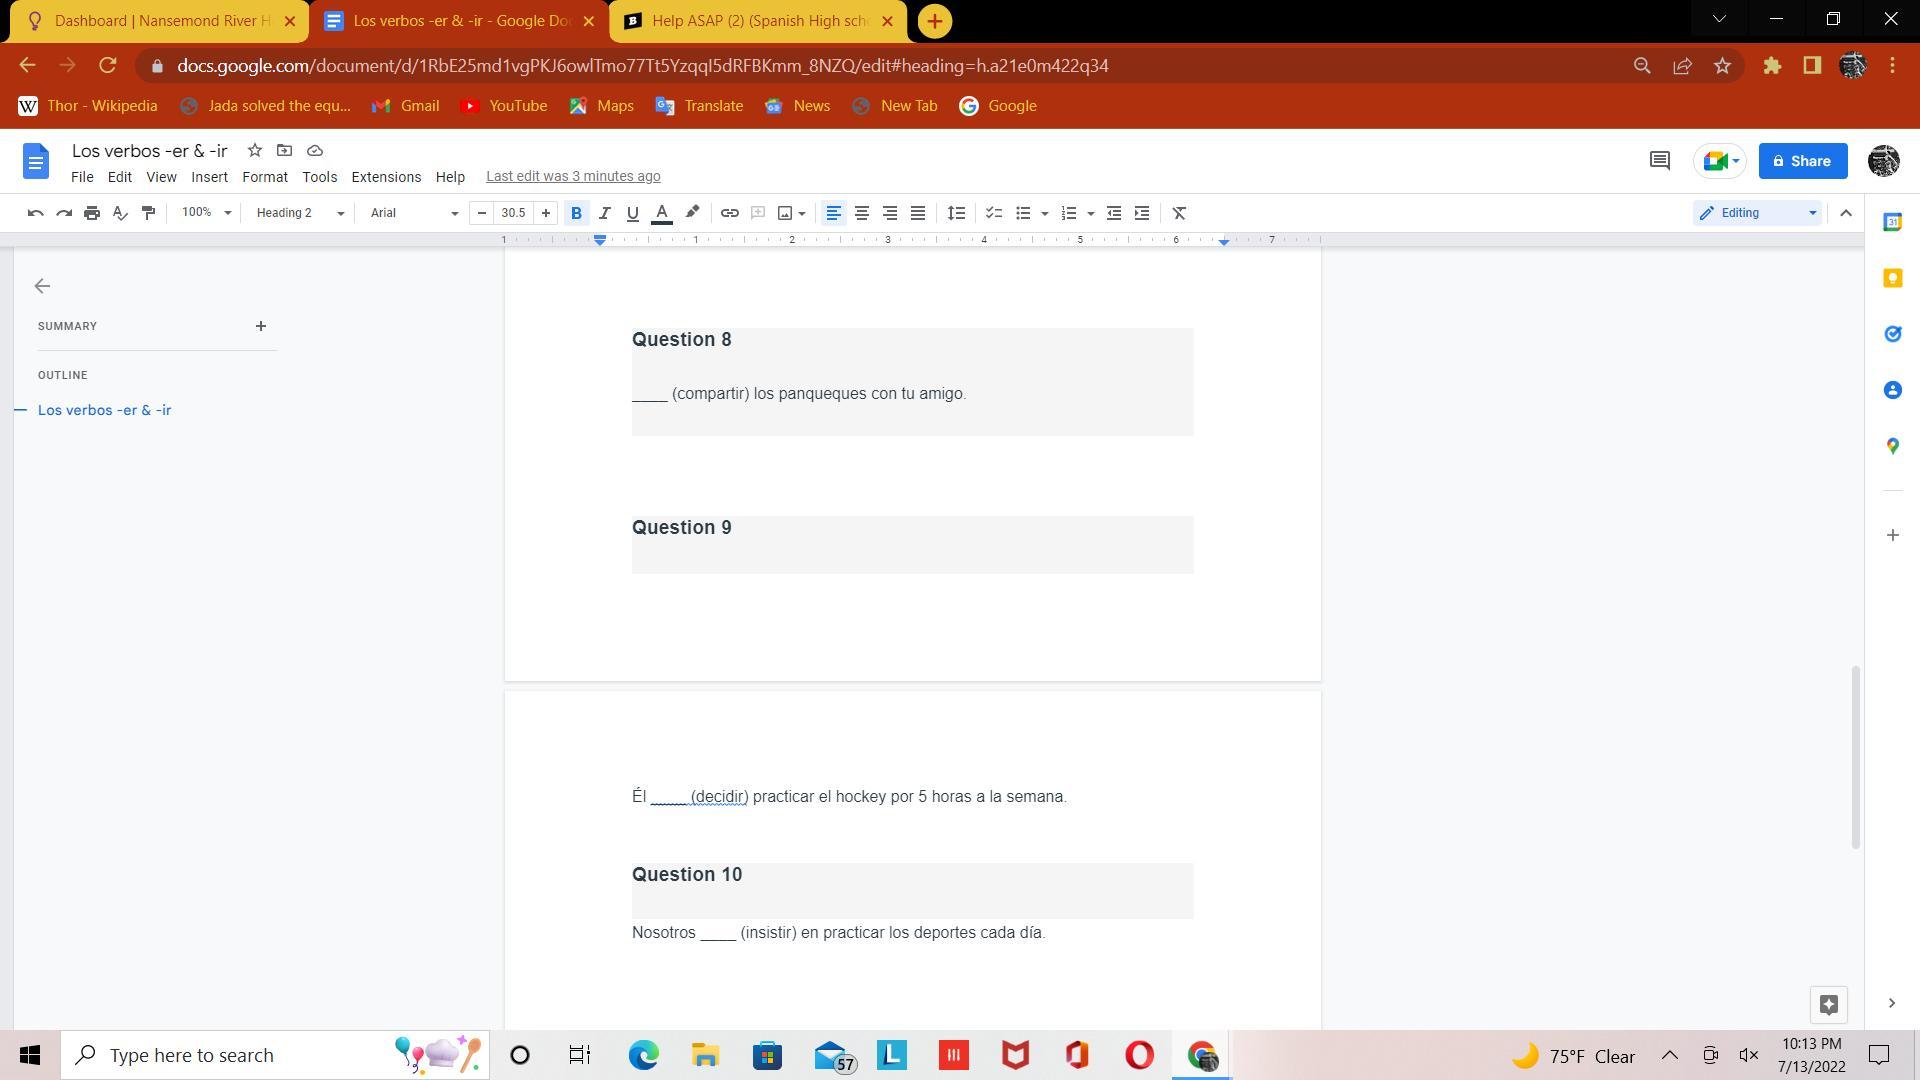Click the highlight color marker icon

coord(692,213)
